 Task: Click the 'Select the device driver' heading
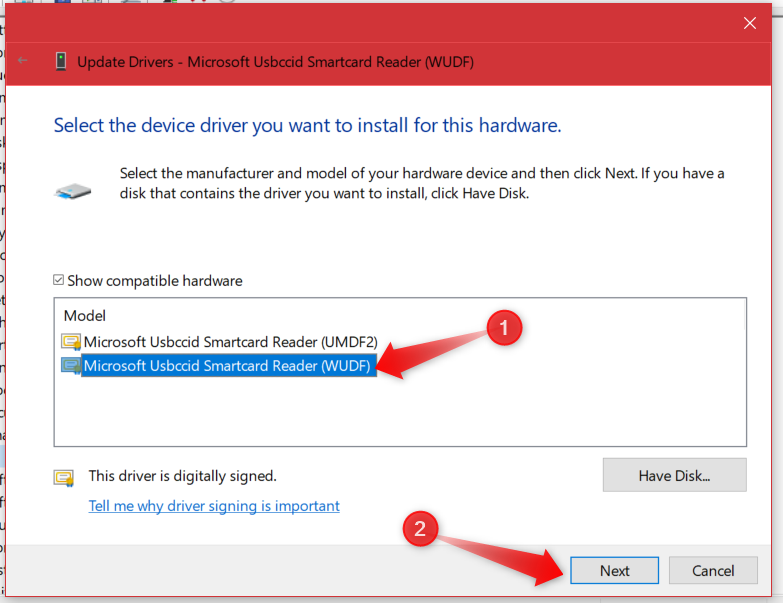point(307,125)
